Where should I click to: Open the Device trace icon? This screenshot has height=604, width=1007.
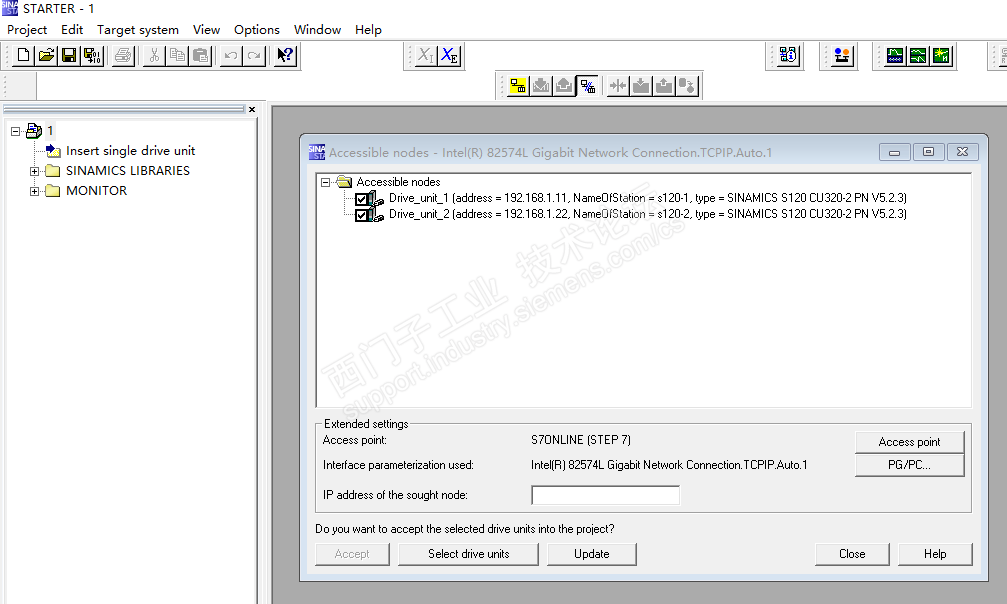coord(895,55)
